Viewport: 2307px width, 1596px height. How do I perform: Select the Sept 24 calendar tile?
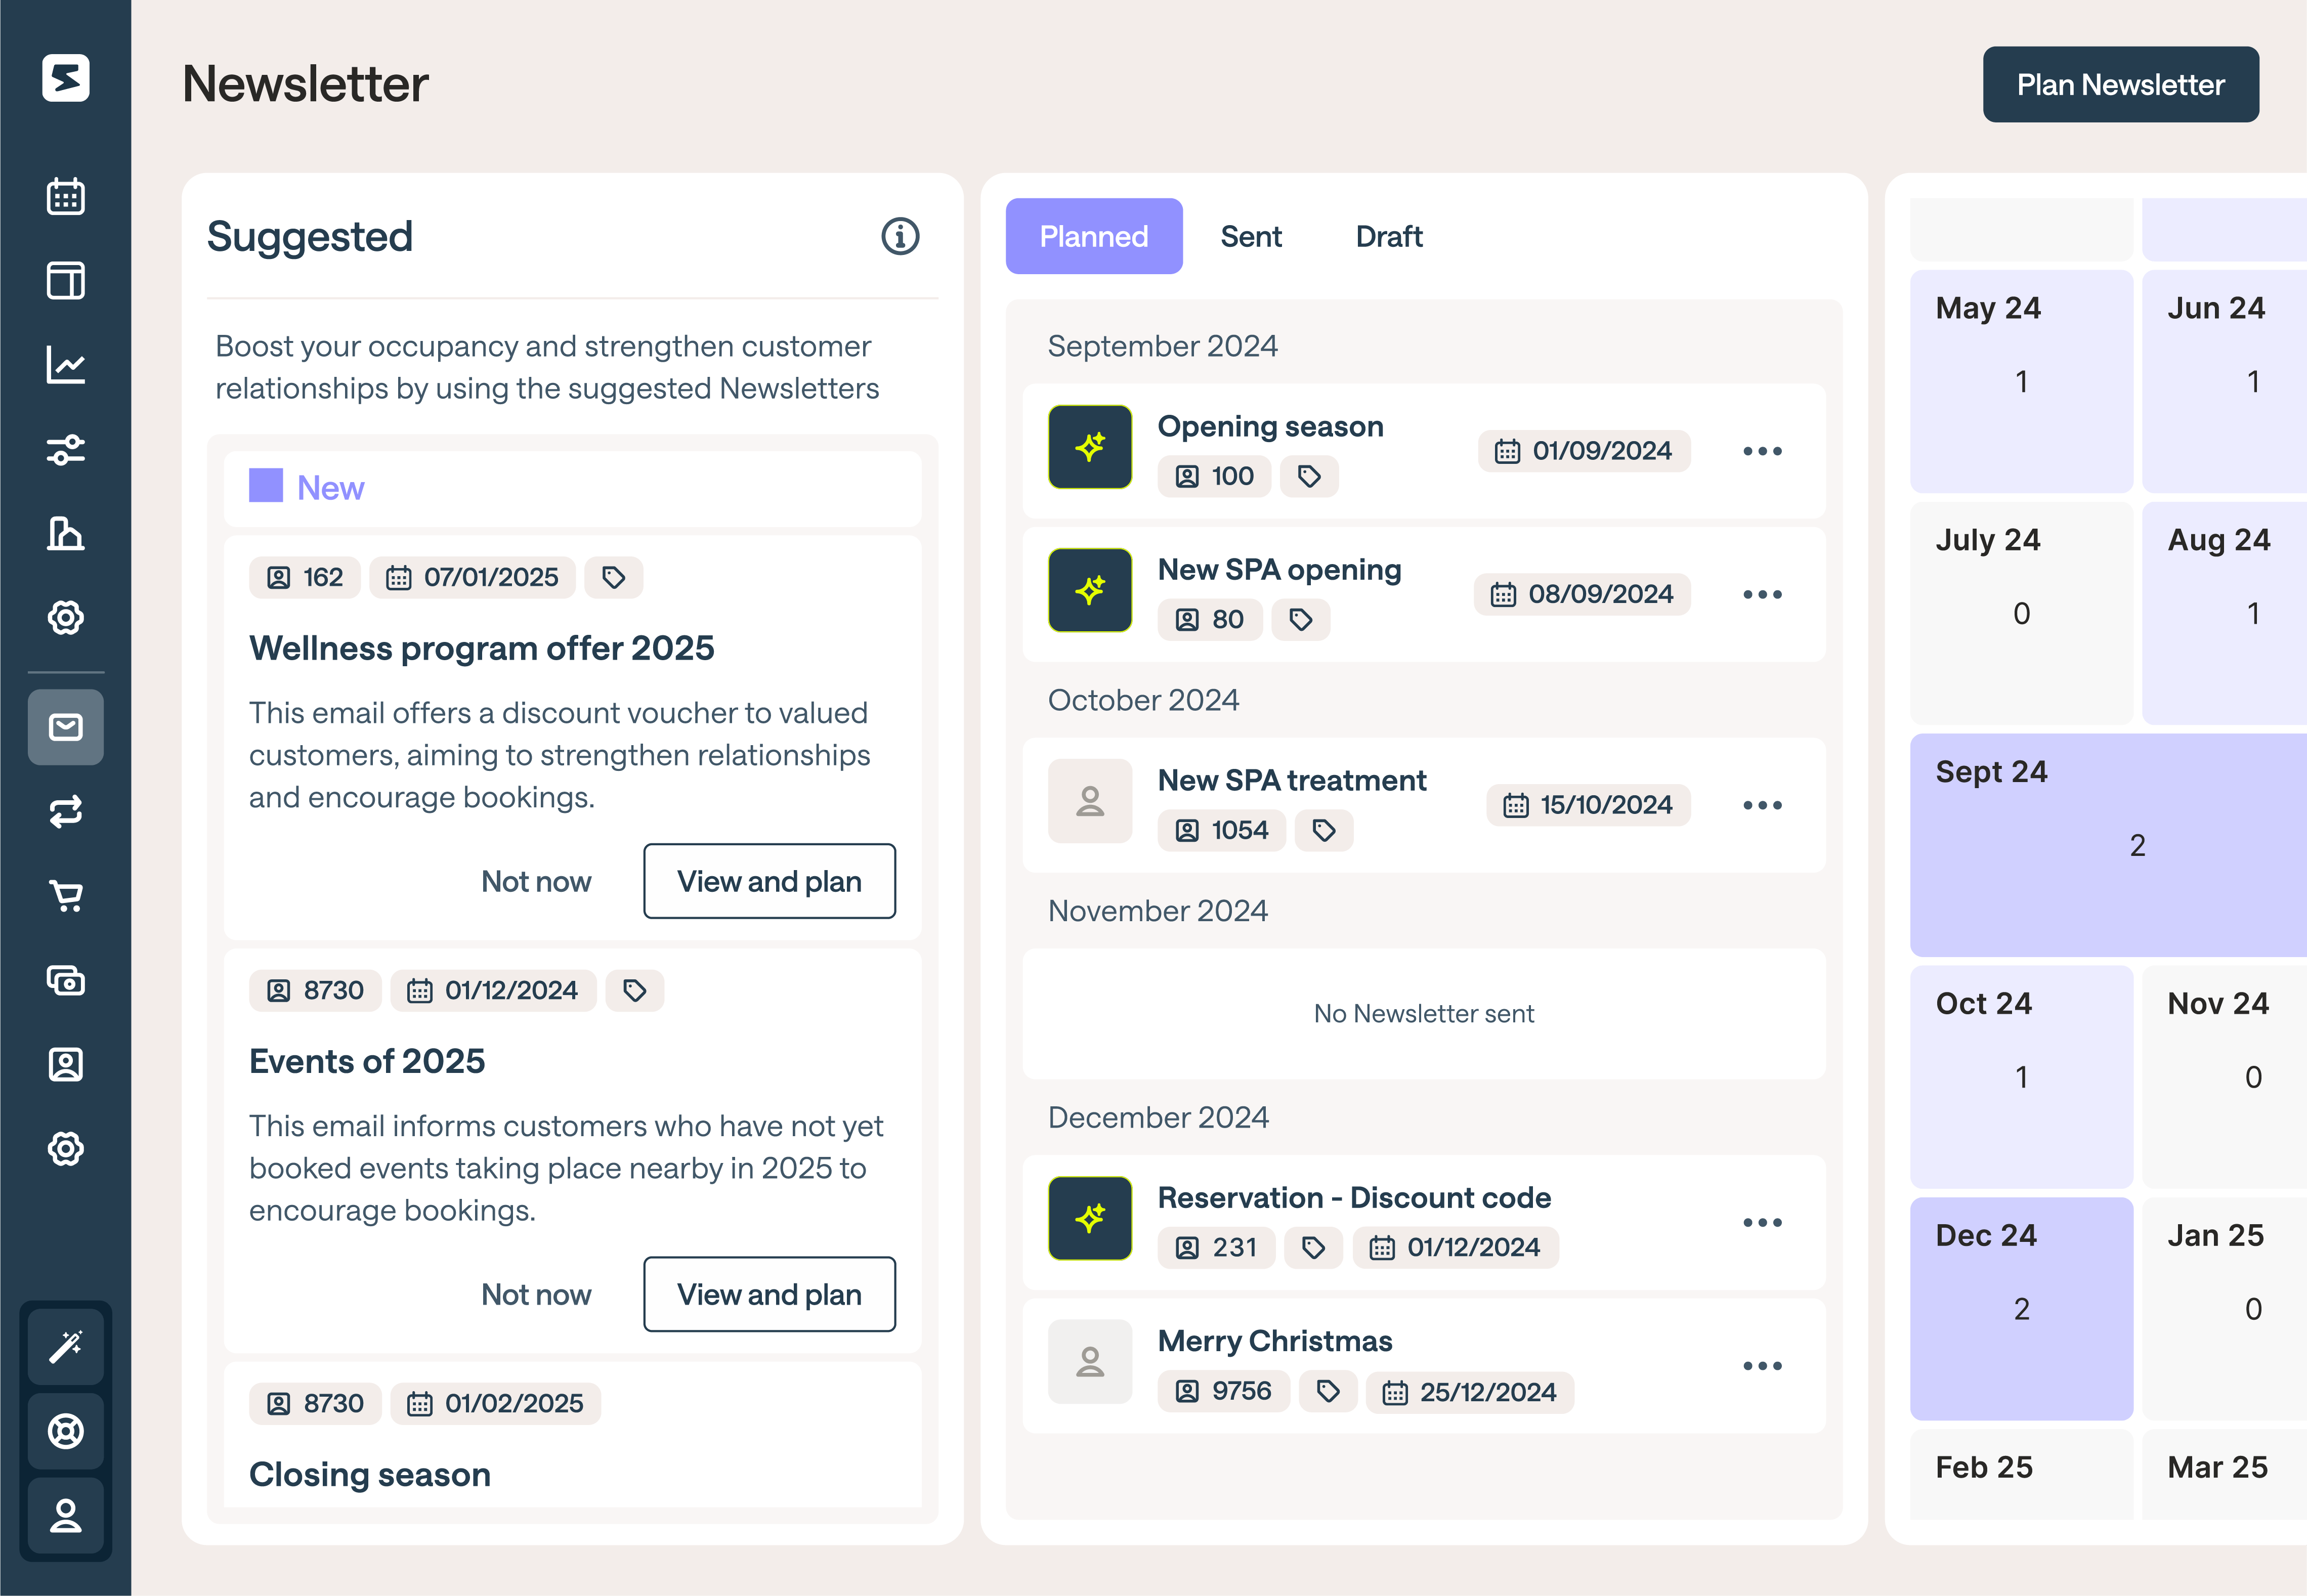click(x=2108, y=845)
